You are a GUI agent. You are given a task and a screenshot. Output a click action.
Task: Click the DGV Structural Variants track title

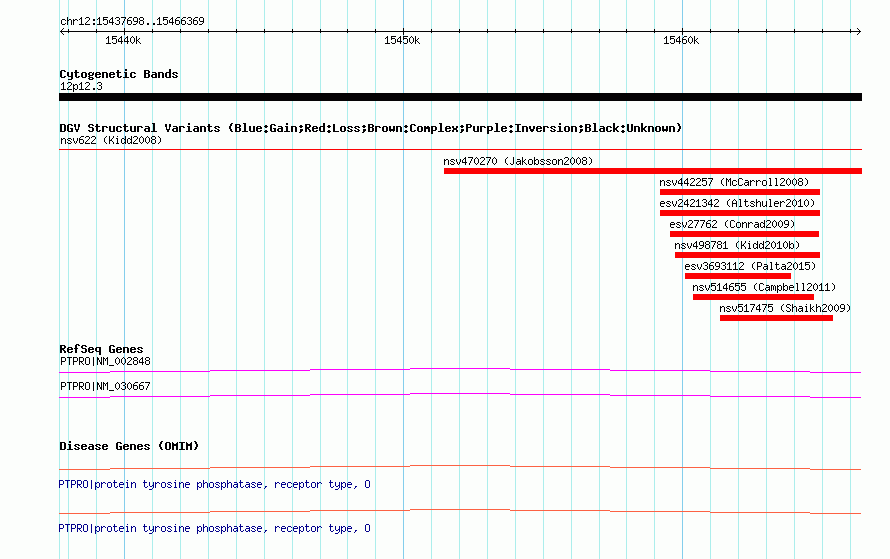[370, 128]
